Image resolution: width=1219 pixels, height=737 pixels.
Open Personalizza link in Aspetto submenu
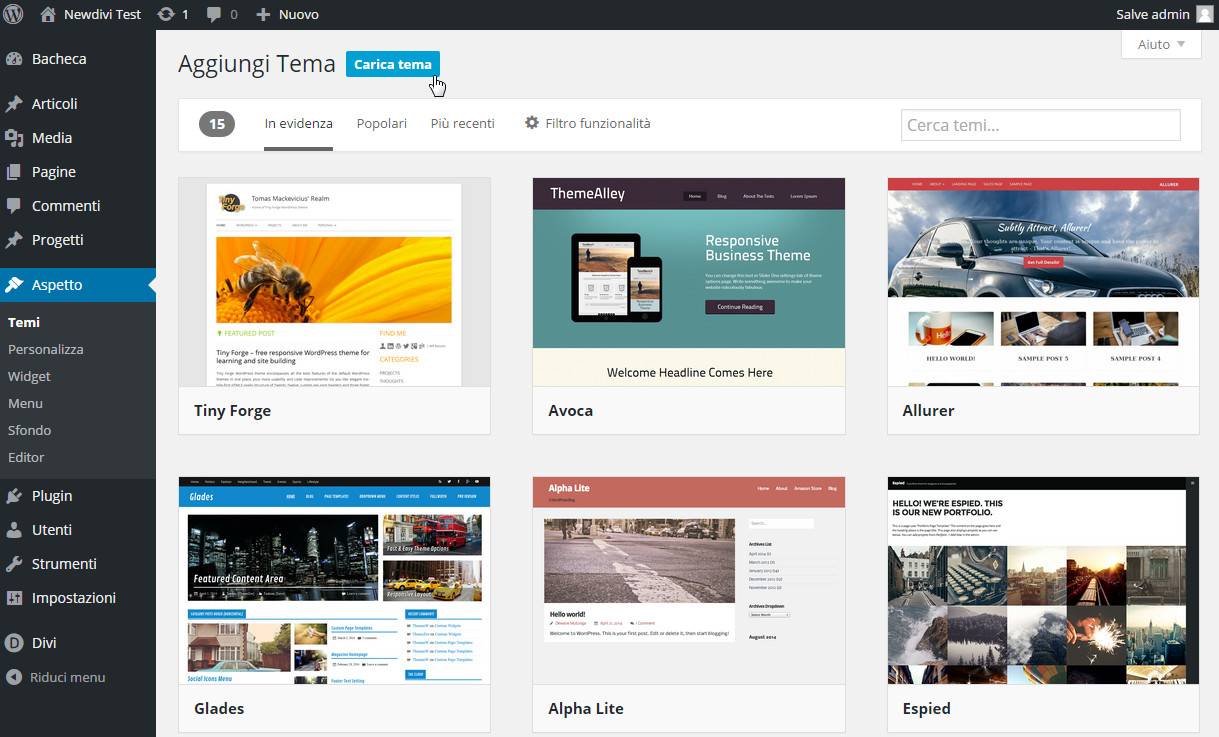click(x=46, y=350)
